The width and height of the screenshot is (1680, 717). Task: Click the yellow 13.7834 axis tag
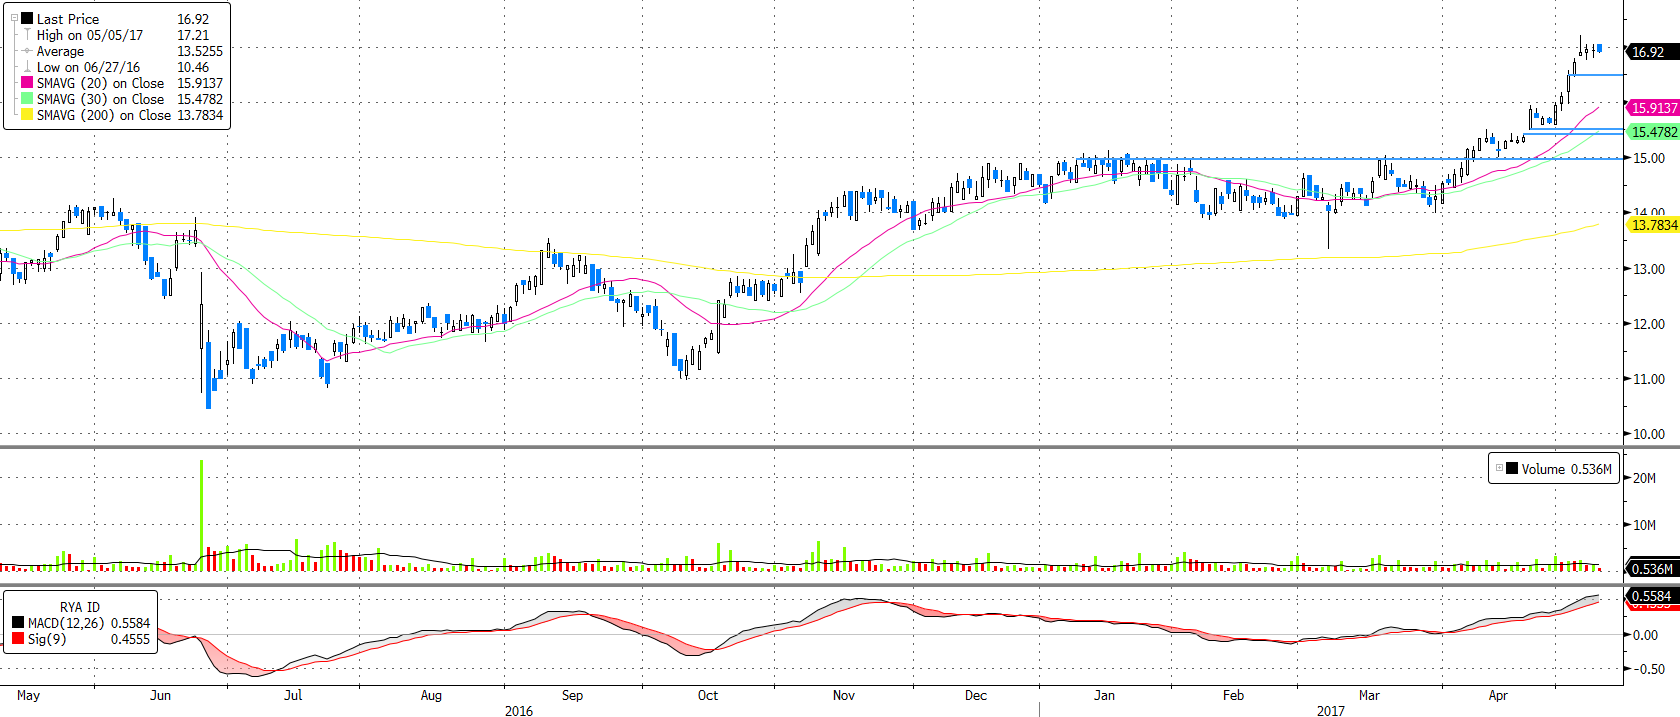point(1653,225)
